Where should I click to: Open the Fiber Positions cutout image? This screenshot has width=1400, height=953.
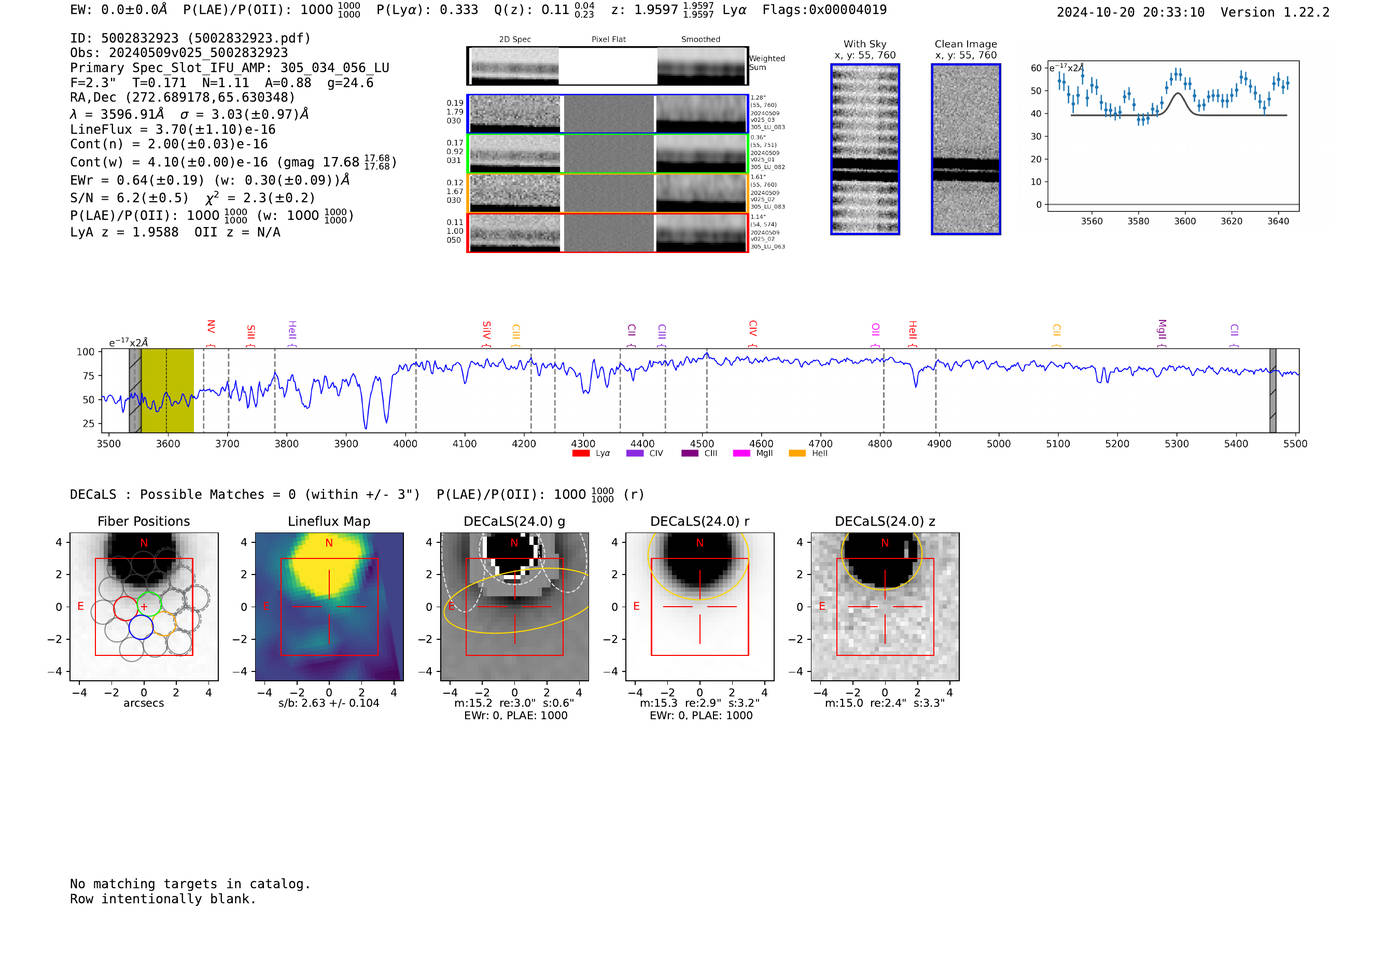click(144, 606)
